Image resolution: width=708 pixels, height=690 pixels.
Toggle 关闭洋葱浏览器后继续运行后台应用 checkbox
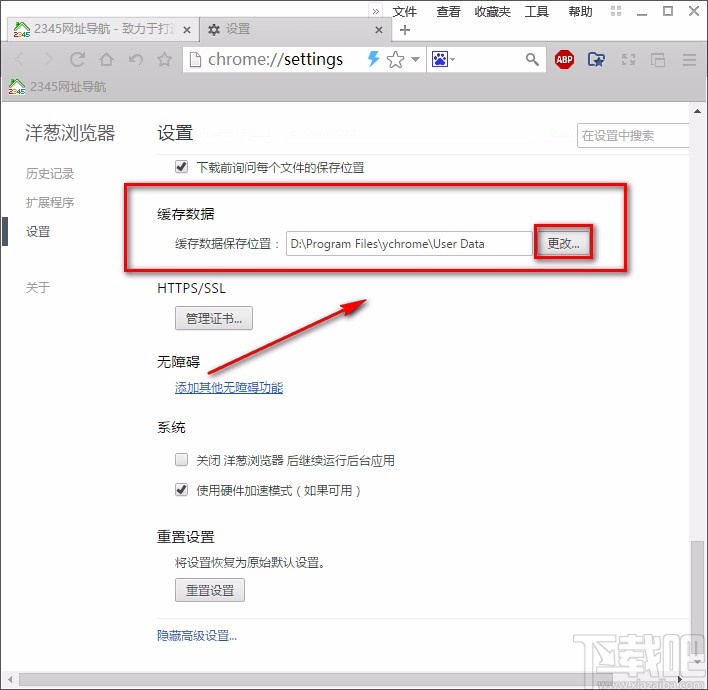click(x=182, y=460)
